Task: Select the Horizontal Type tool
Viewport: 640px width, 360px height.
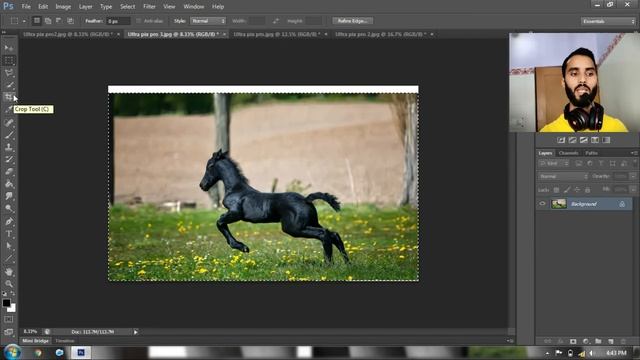Action: (x=9, y=234)
